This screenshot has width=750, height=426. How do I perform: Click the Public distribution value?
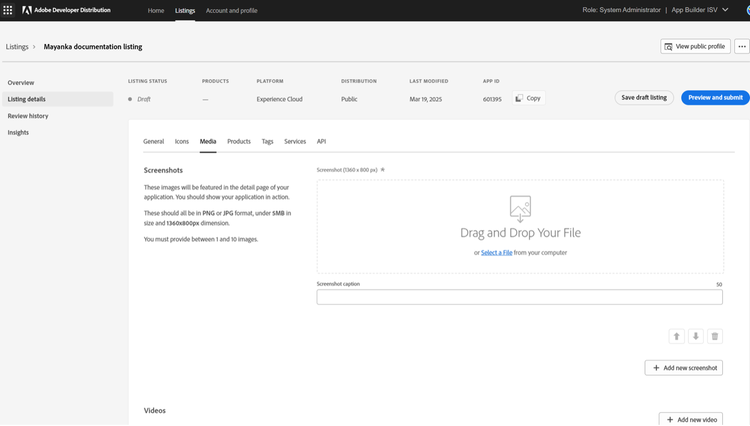pyautogui.click(x=349, y=99)
